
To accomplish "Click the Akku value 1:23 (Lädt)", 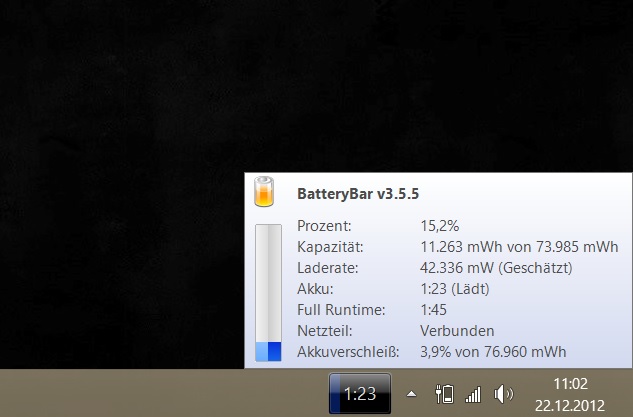I will [455, 289].
